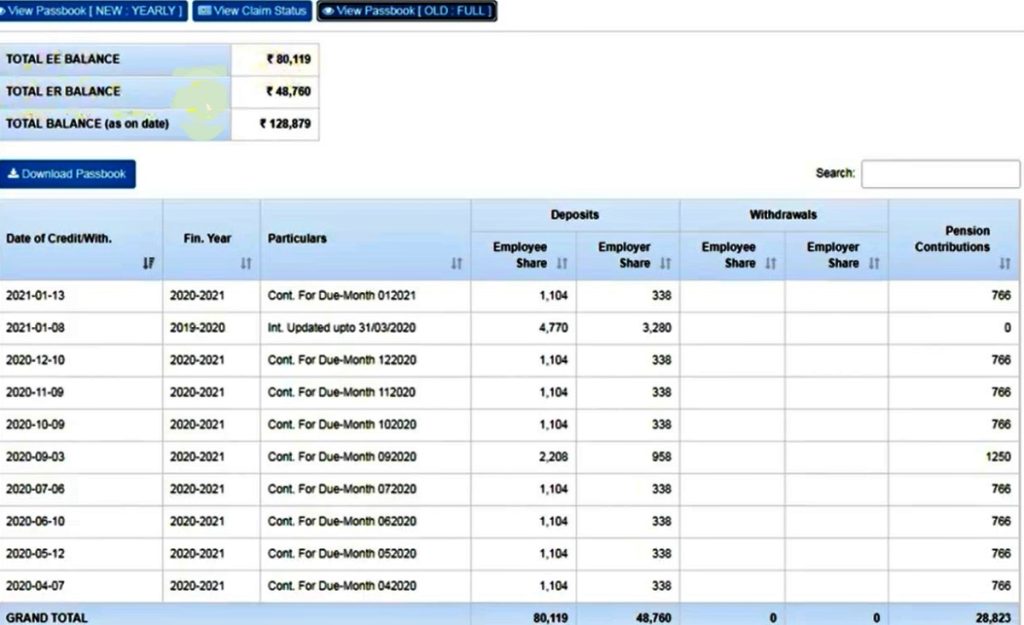Sort the Pension Contributions column

(x=1005, y=263)
